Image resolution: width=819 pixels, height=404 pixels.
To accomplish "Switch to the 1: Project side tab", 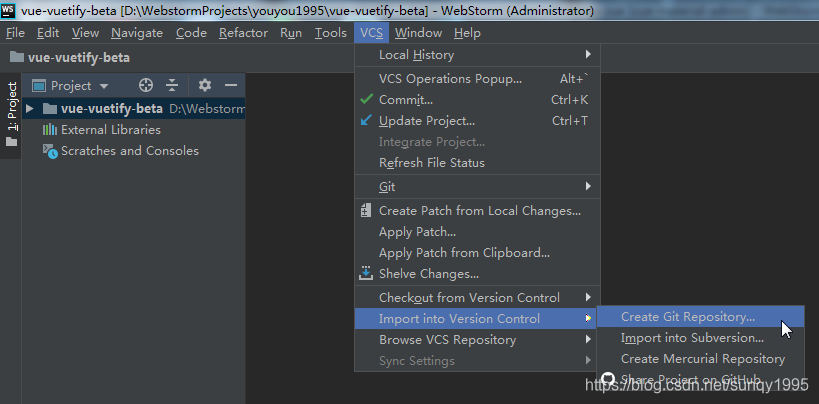I will pos(11,115).
